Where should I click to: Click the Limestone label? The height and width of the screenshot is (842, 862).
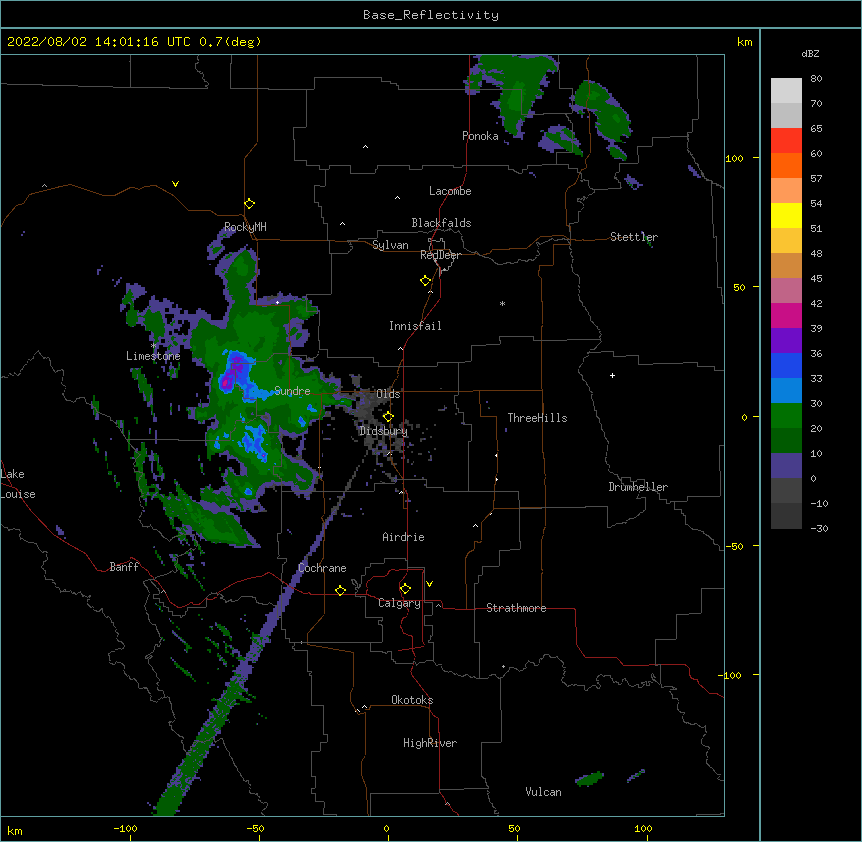pos(153,356)
